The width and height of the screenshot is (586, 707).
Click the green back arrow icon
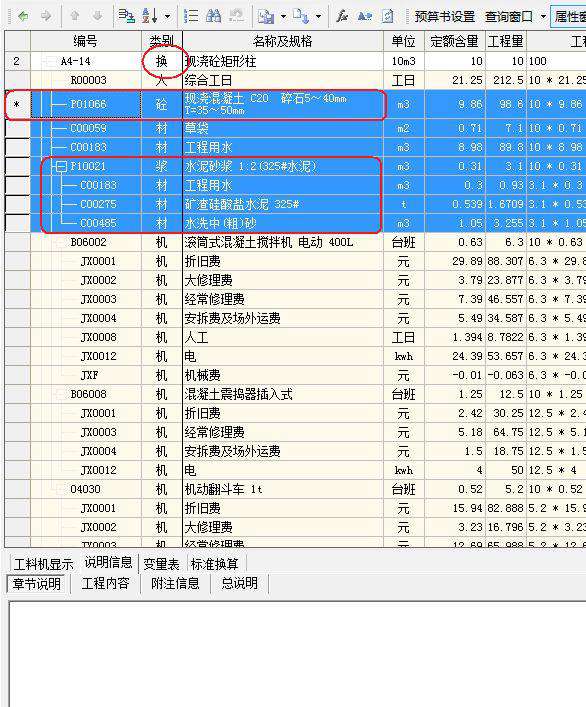[x=23, y=17]
